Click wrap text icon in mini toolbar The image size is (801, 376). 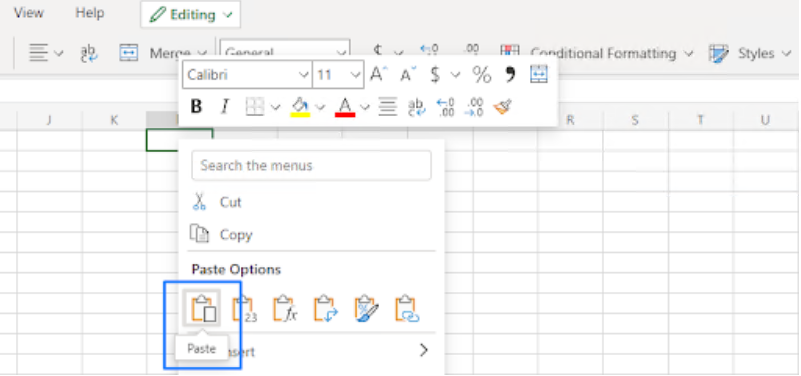pos(417,107)
